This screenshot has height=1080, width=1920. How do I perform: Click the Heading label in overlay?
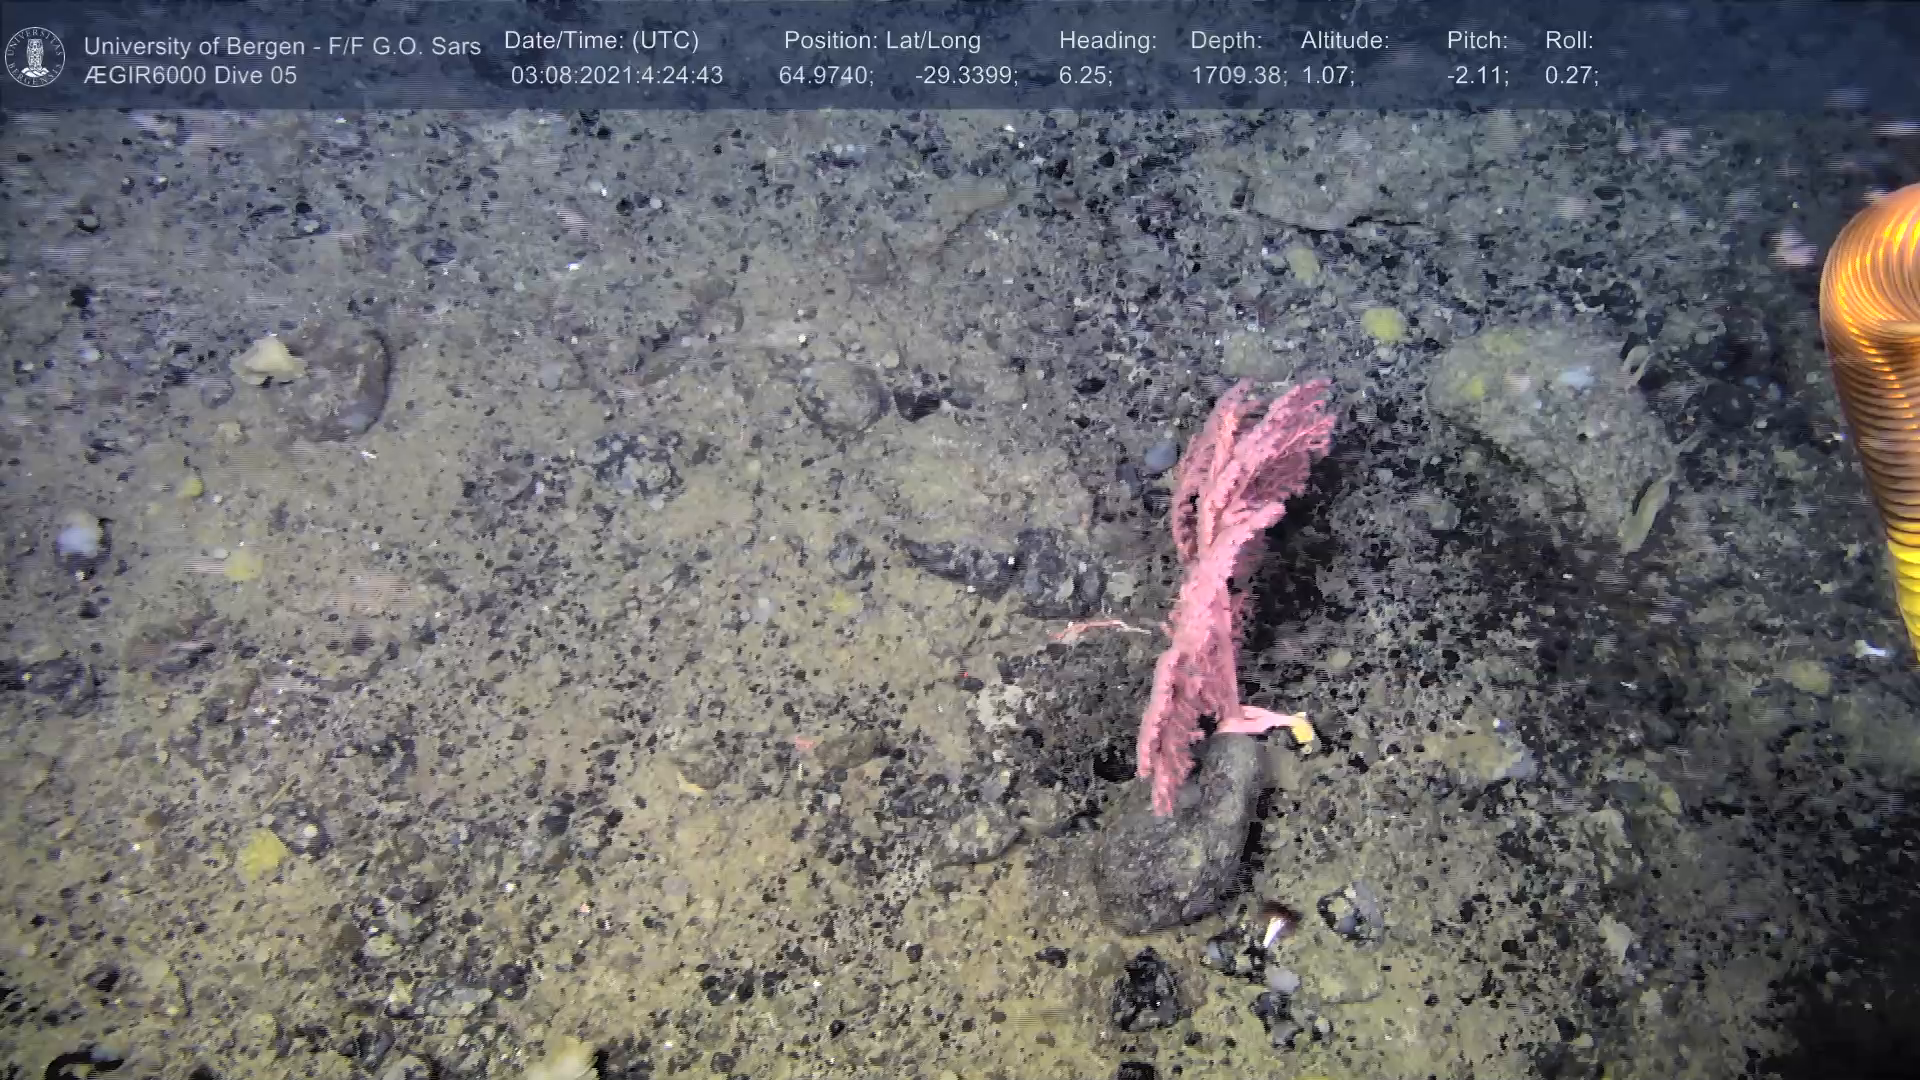[x=1107, y=41]
